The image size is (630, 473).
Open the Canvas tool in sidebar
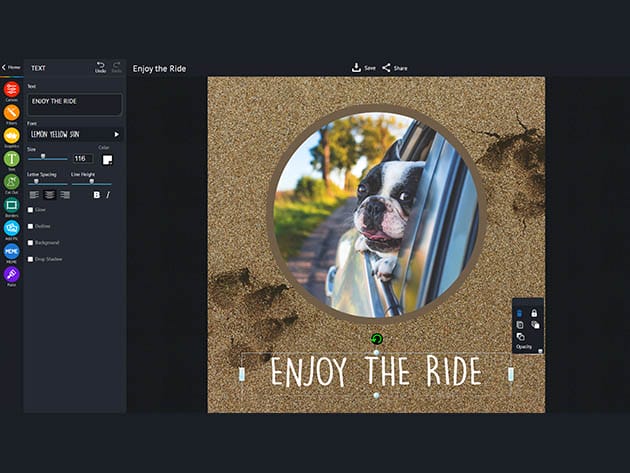[x=11, y=90]
